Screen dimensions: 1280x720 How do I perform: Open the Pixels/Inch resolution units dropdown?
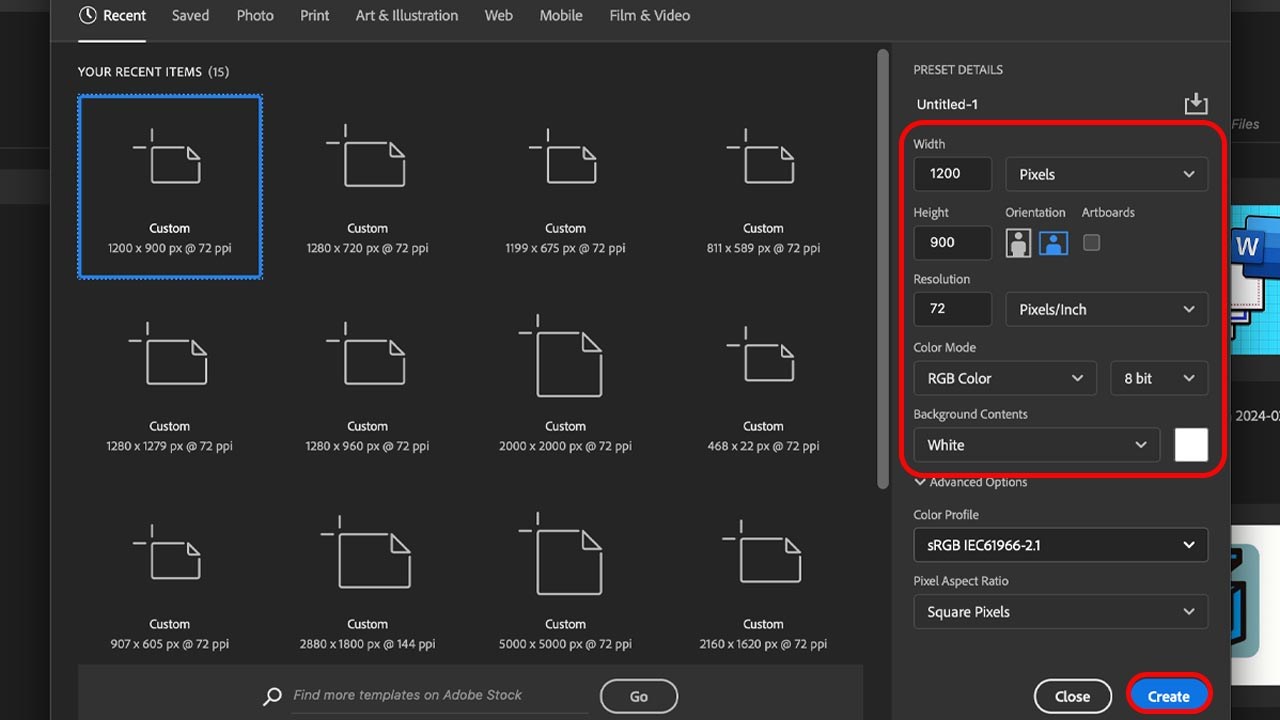coord(1106,309)
